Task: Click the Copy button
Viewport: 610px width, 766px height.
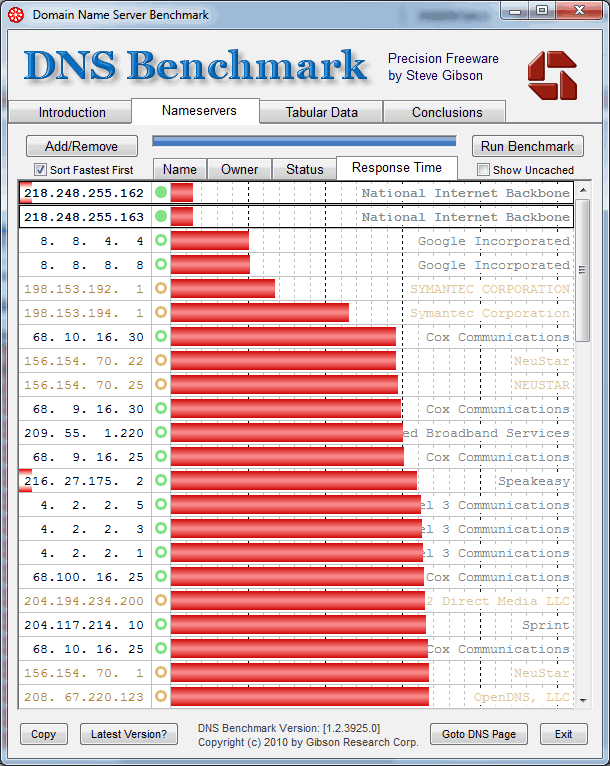Action: tap(43, 734)
